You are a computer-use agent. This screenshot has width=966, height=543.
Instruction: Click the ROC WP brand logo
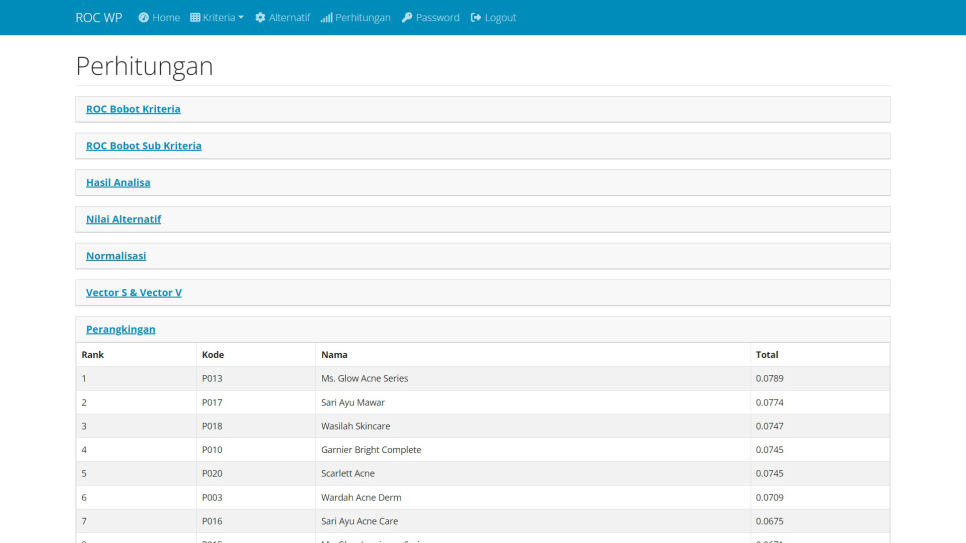[99, 18]
